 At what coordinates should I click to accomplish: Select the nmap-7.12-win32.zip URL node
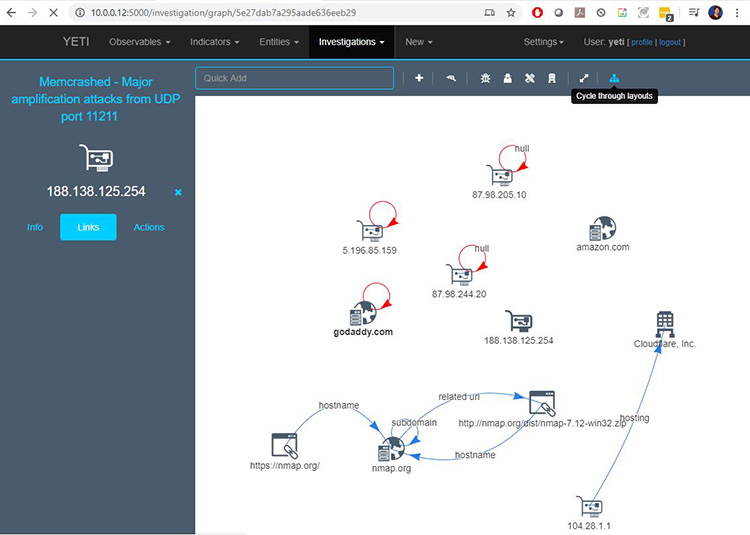[x=542, y=403]
